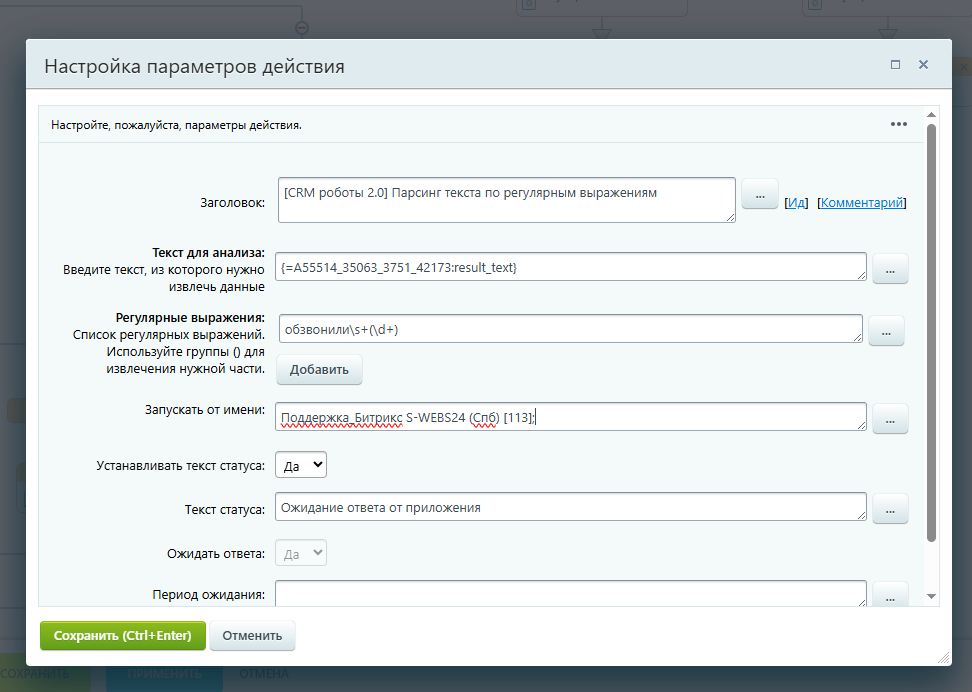Open value picker for Период ожидания field

click(890, 594)
